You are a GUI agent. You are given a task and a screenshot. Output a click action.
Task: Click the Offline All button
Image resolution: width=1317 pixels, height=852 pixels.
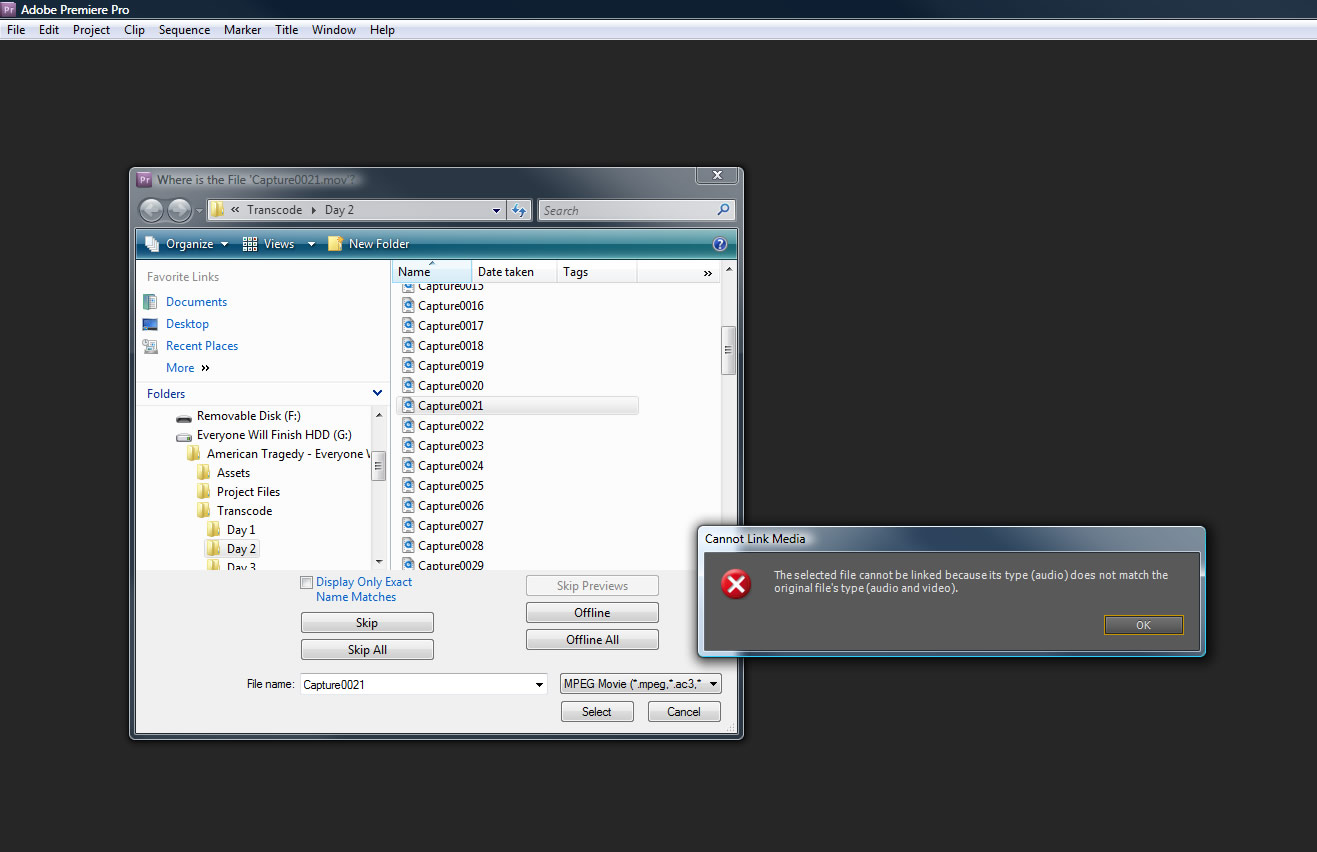click(x=592, y=640)
